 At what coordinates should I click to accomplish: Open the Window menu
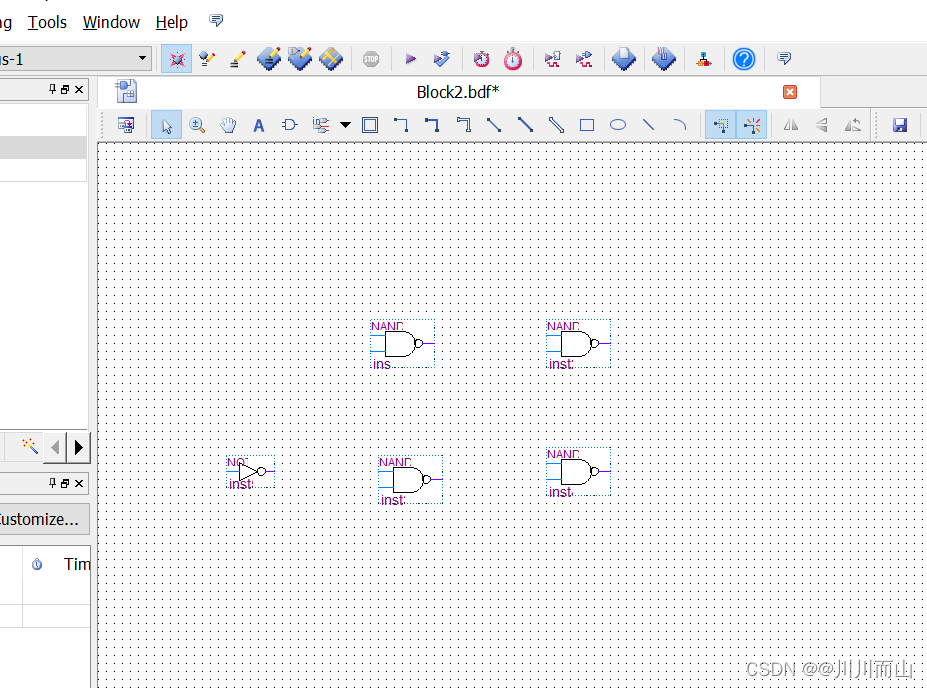111,22
